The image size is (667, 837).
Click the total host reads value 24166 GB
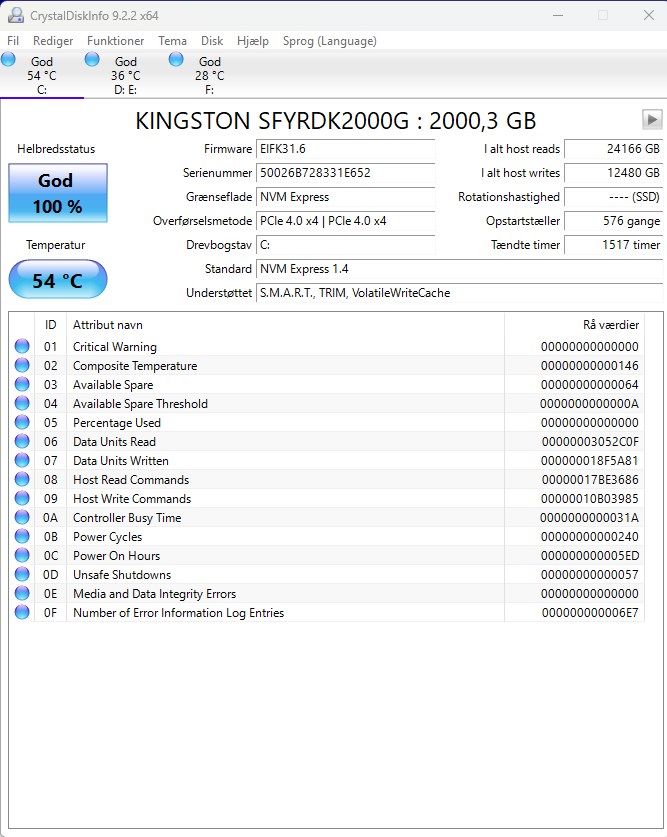point(614,149)
